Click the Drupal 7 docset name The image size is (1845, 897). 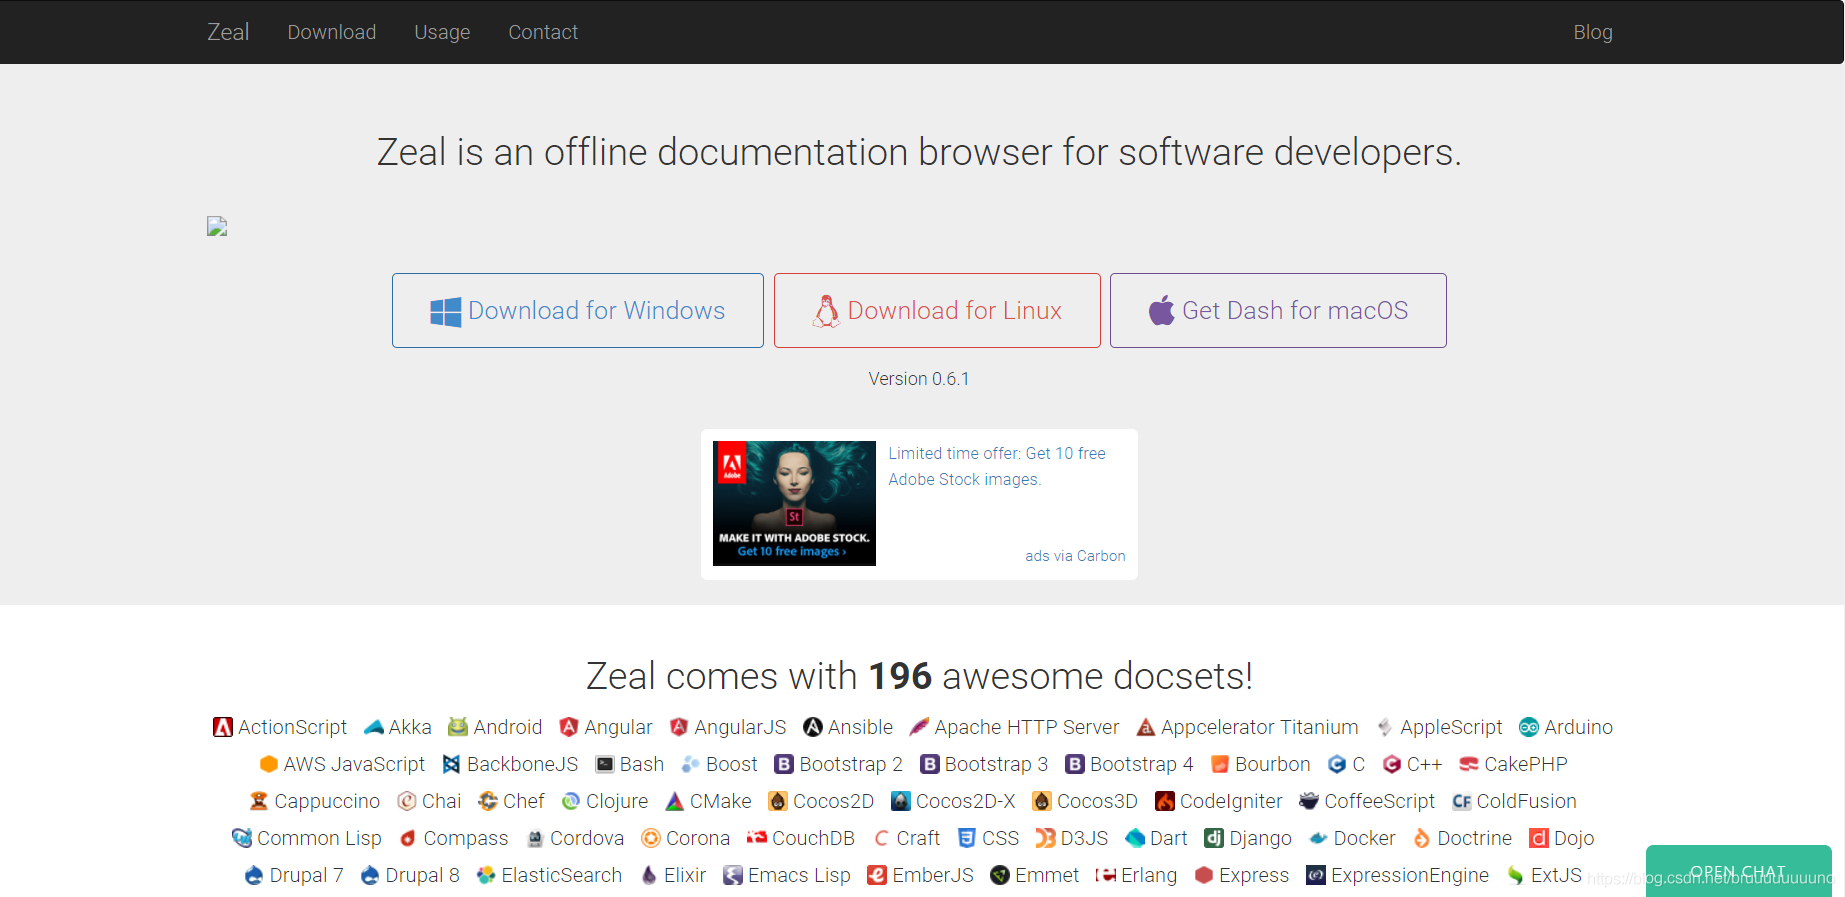click(x=307, y=875)
